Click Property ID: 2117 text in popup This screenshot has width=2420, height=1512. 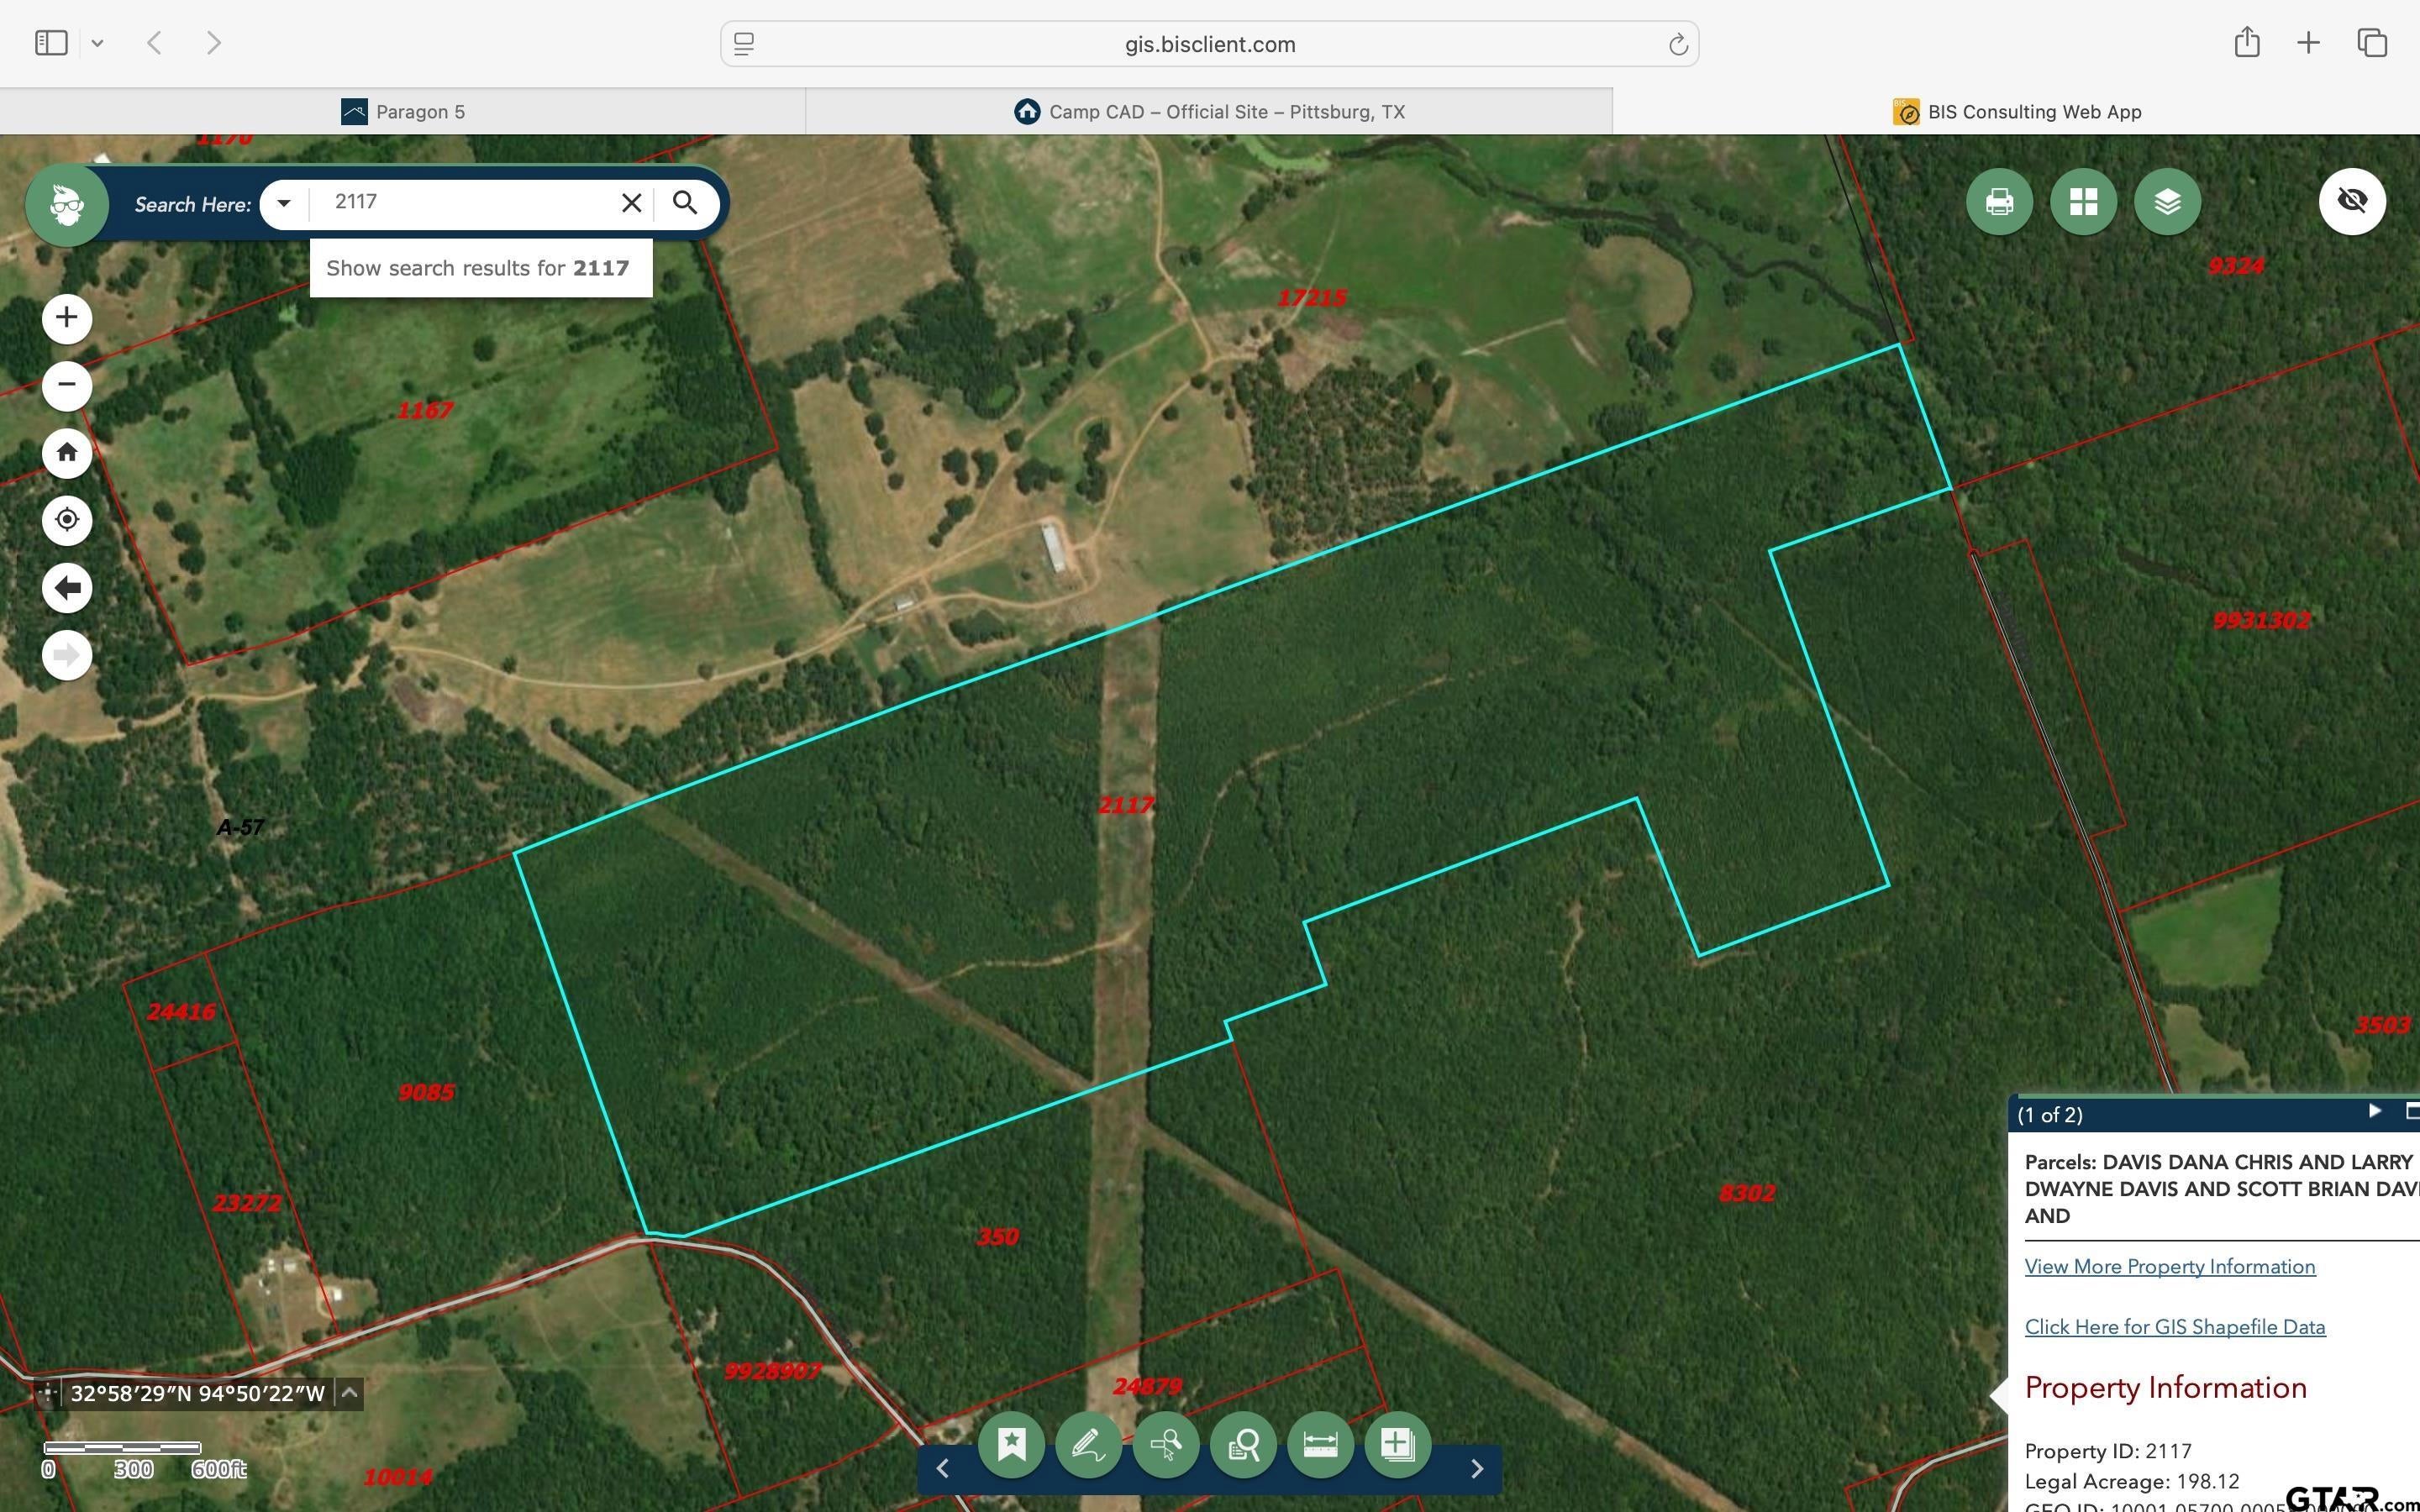pyautogui.click(x=2108, y=1451)
